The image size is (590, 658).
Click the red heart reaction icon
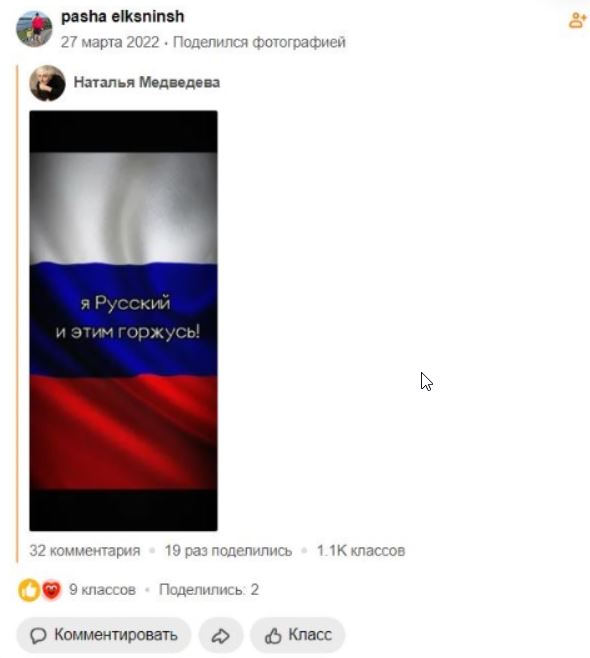coord(52,590)
